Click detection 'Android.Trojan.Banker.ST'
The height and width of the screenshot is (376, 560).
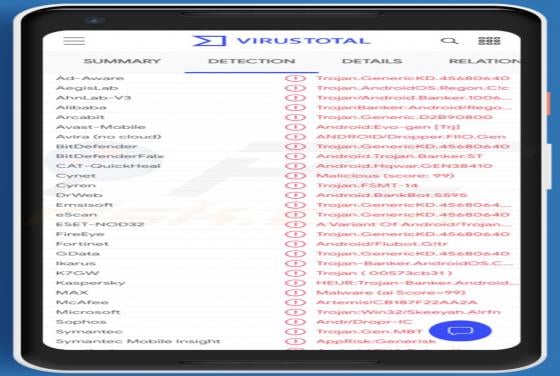[x=399, y=156]
